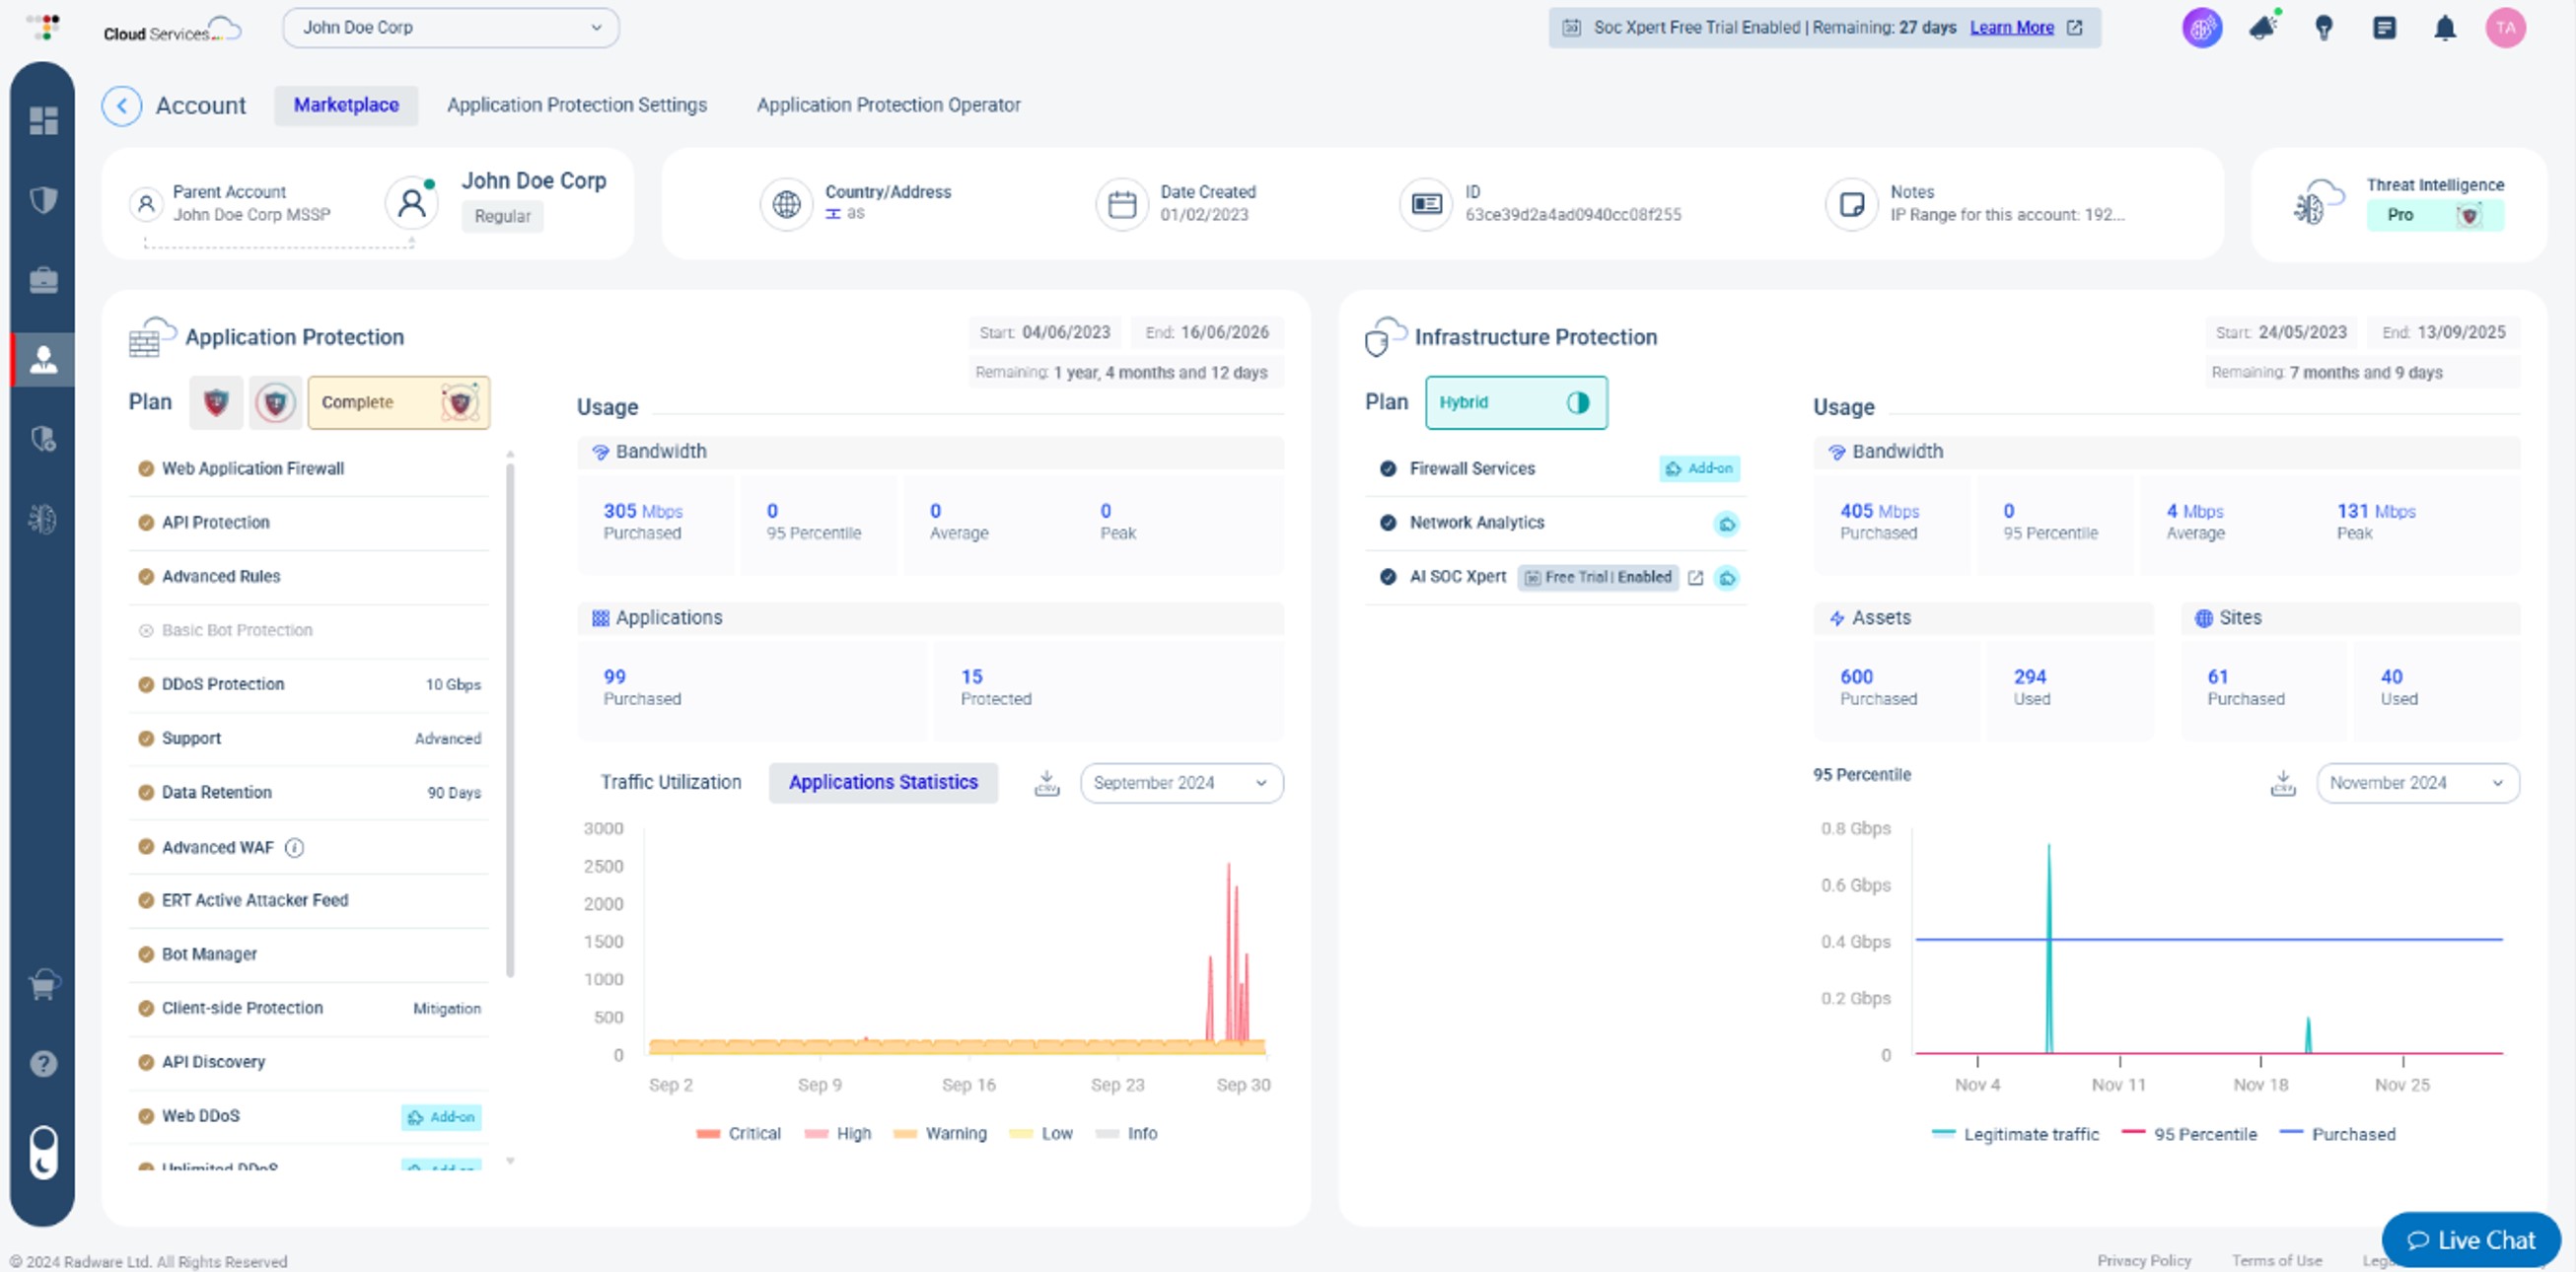This screenshot has width=2576, height=1272.
Task: Select the Complete plan option
Action: coord(398,402)
